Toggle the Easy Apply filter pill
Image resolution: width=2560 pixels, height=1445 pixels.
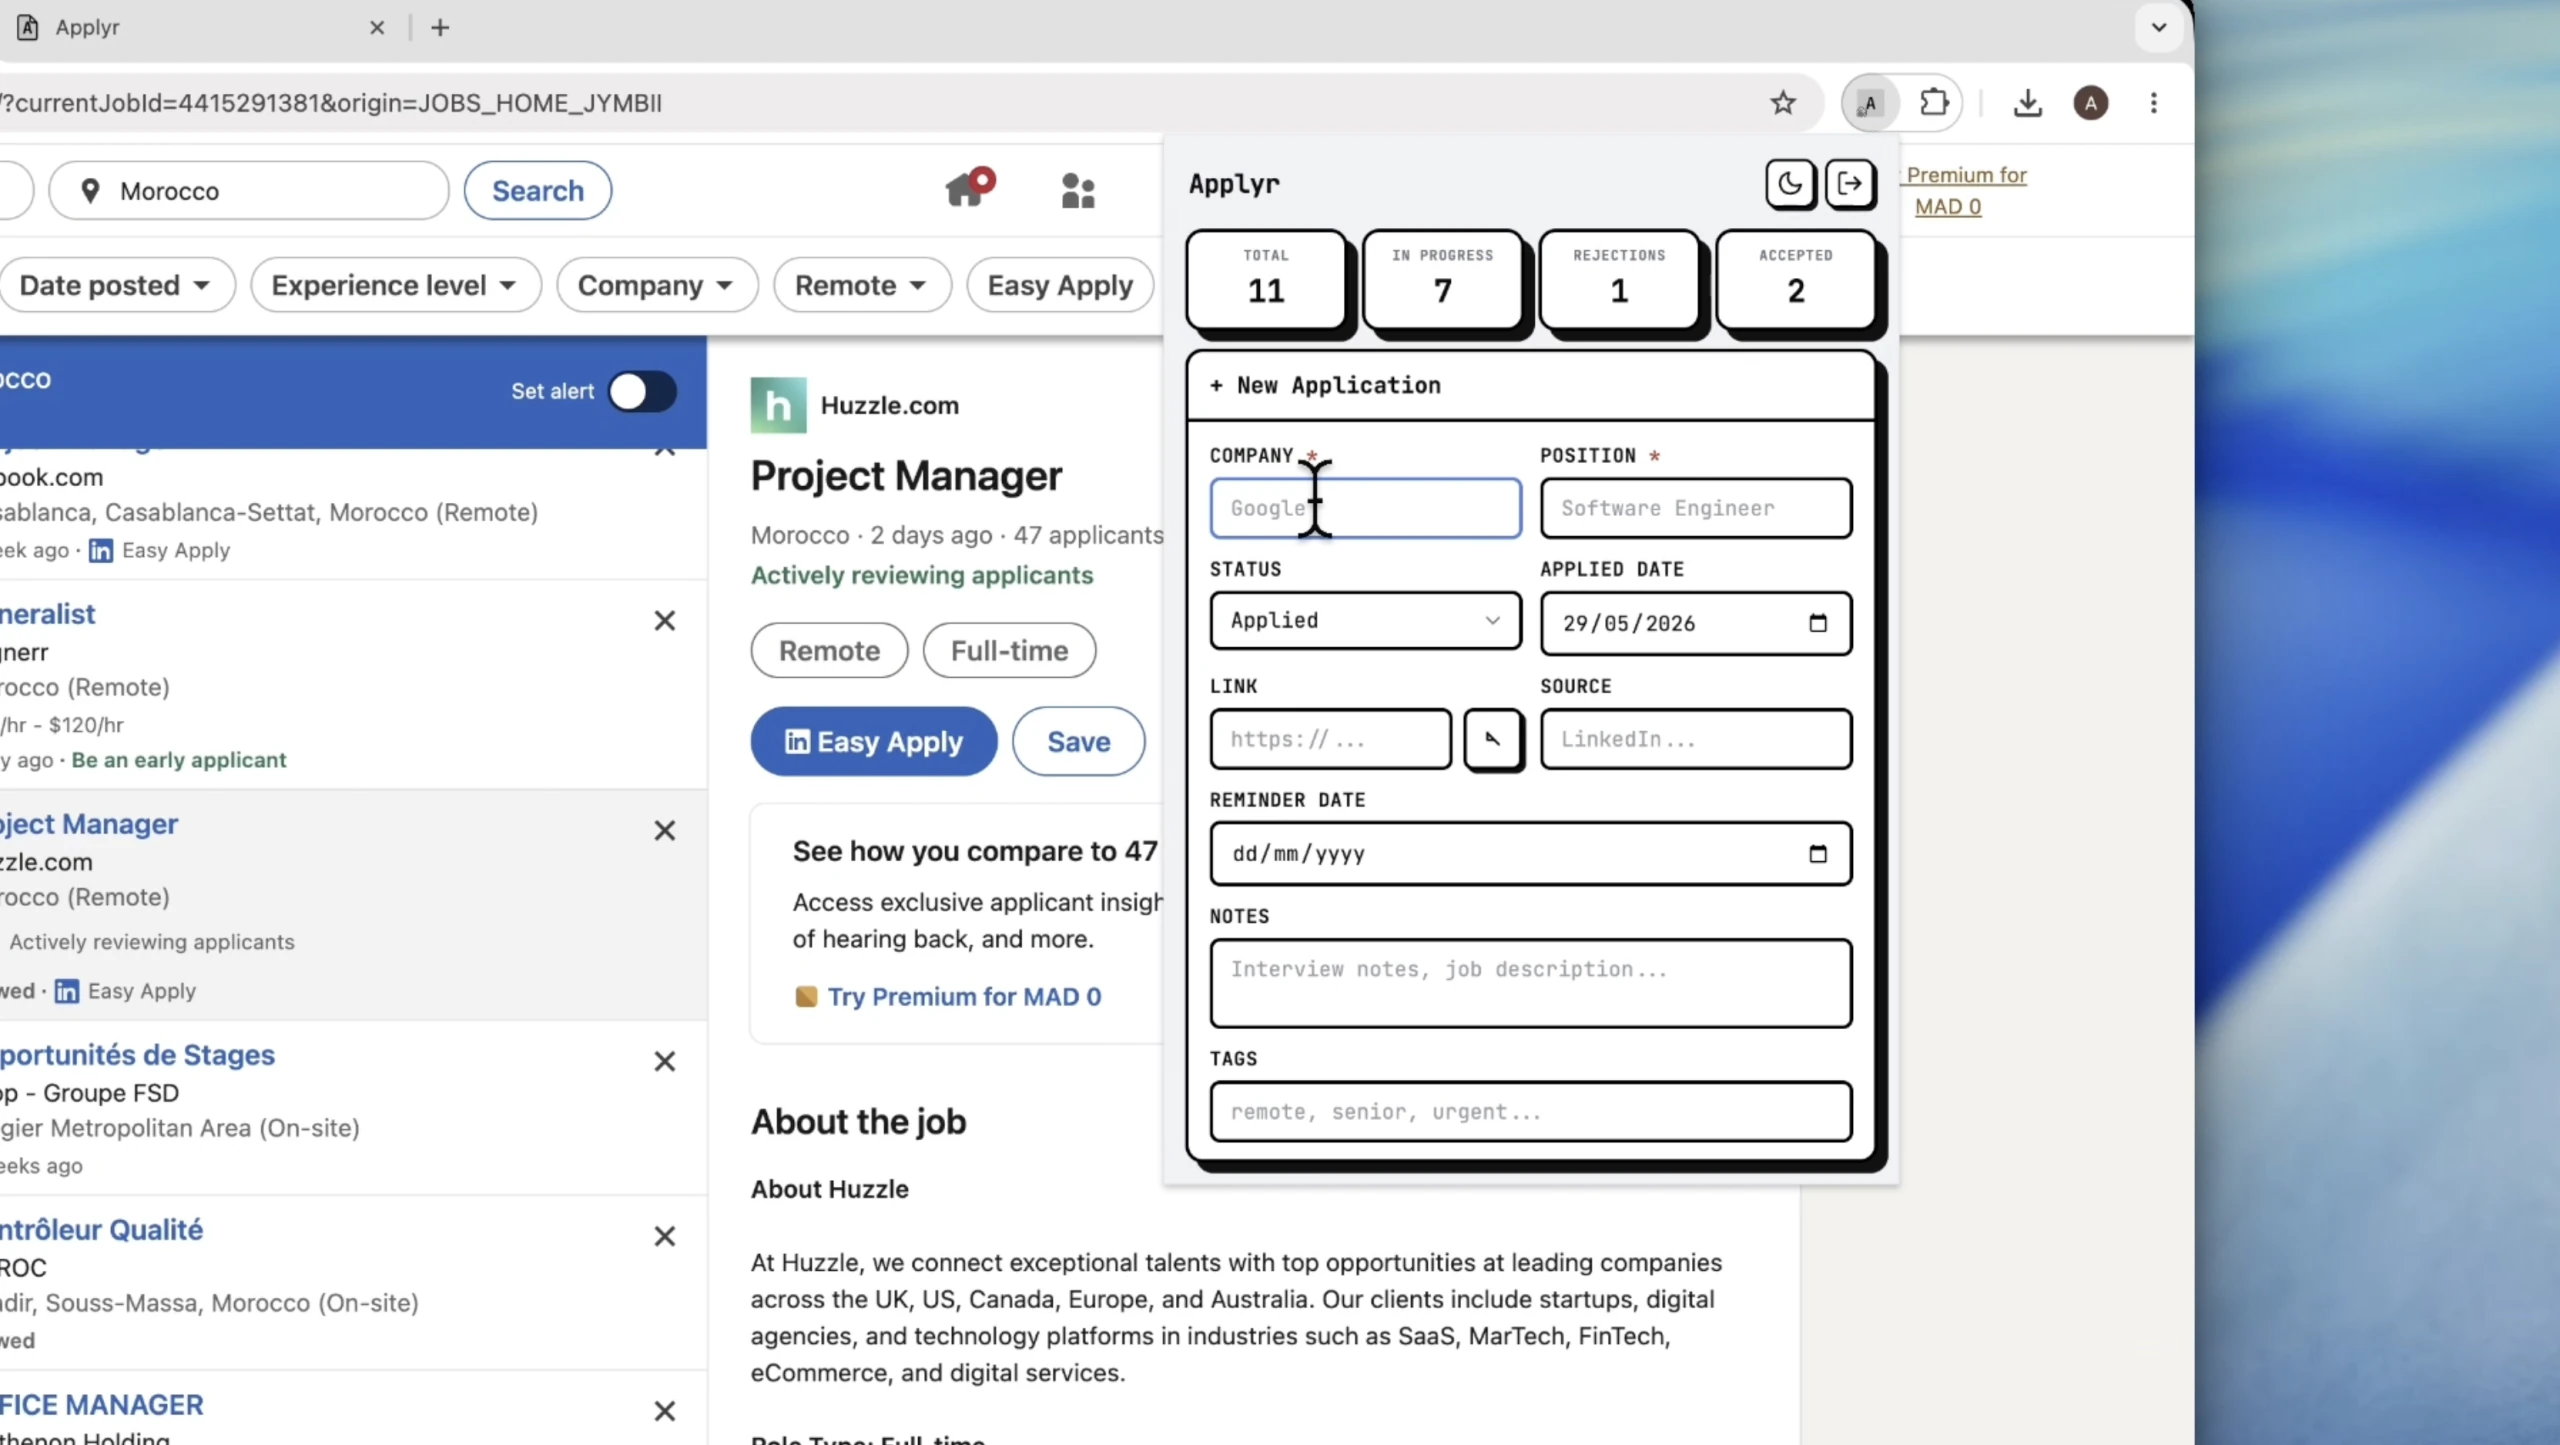pos(1060,285)
